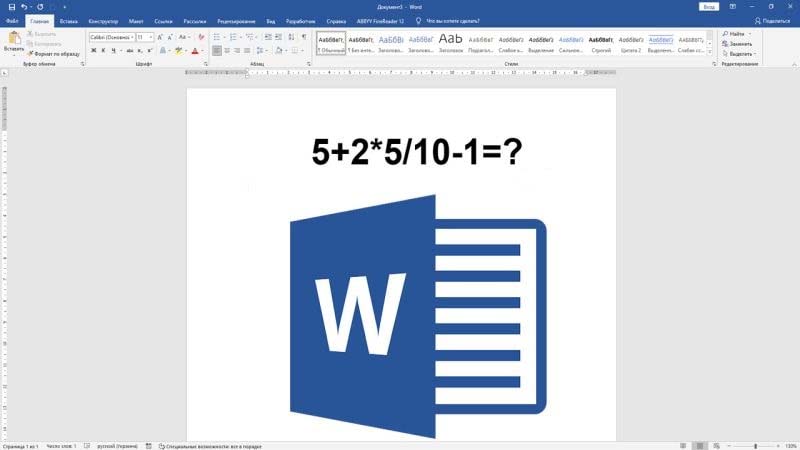Click the zoom slider in status bar
Image resolution: width=800 pixels, height=450 pixels.
(x=754, y=446)
